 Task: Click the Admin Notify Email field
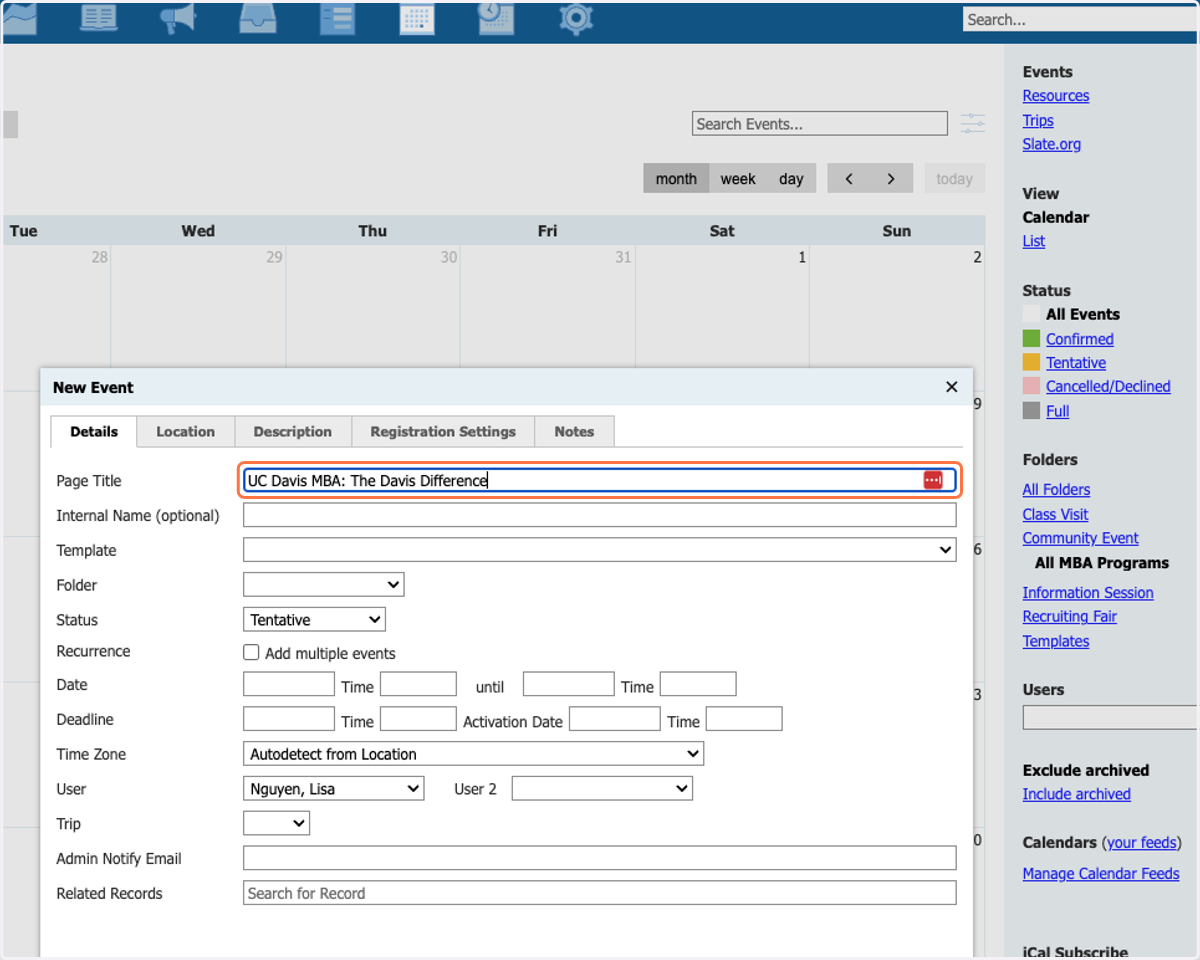[600, 858]
